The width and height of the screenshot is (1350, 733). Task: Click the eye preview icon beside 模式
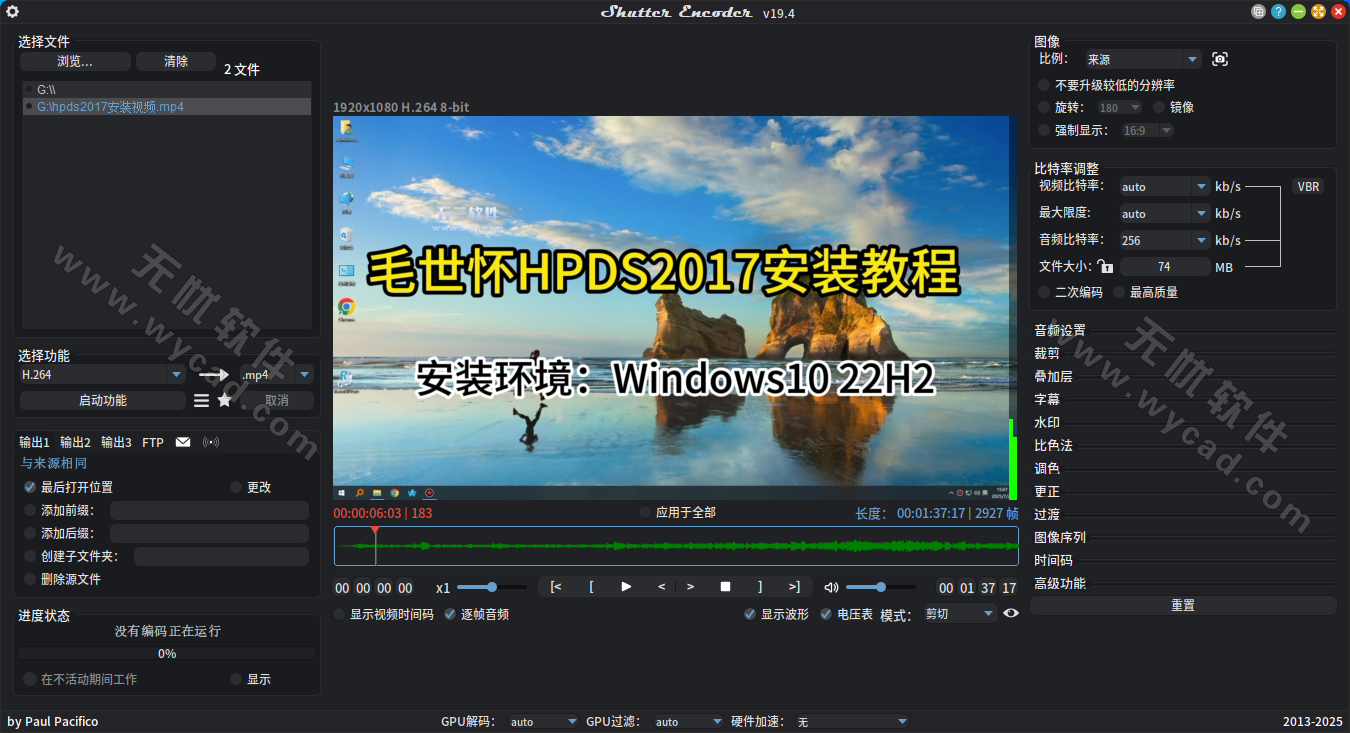pos(1011,613)
